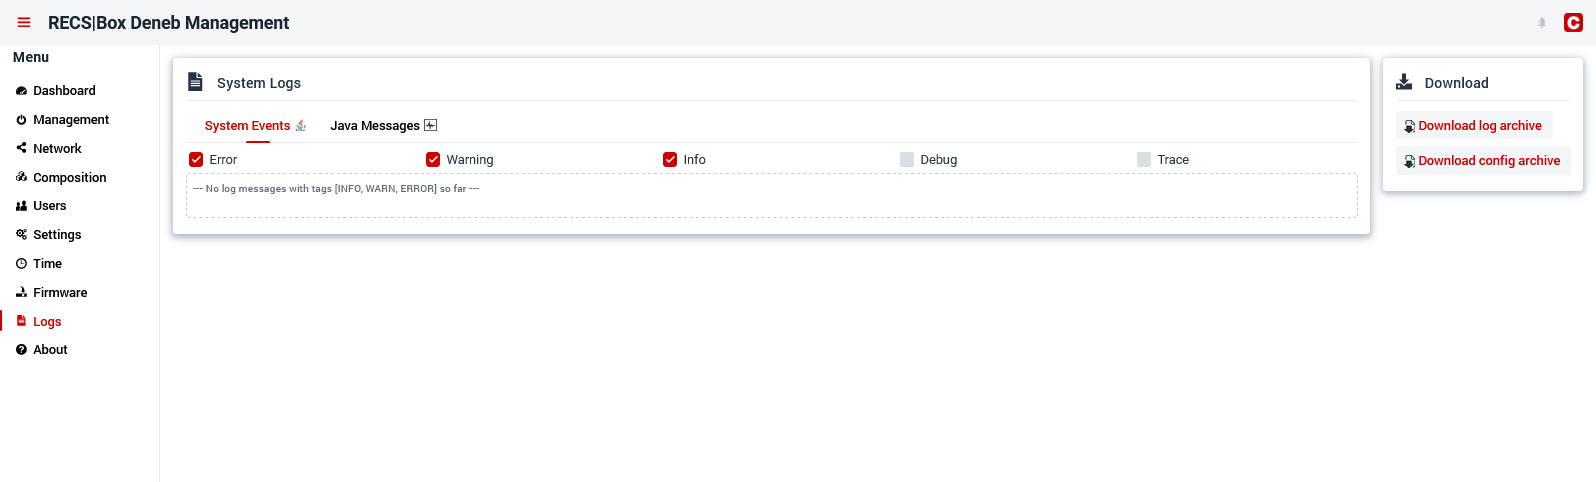This screenshot has width=1596, height=482.
Task: Click the About question-mark icon
Action: (21, 350)
